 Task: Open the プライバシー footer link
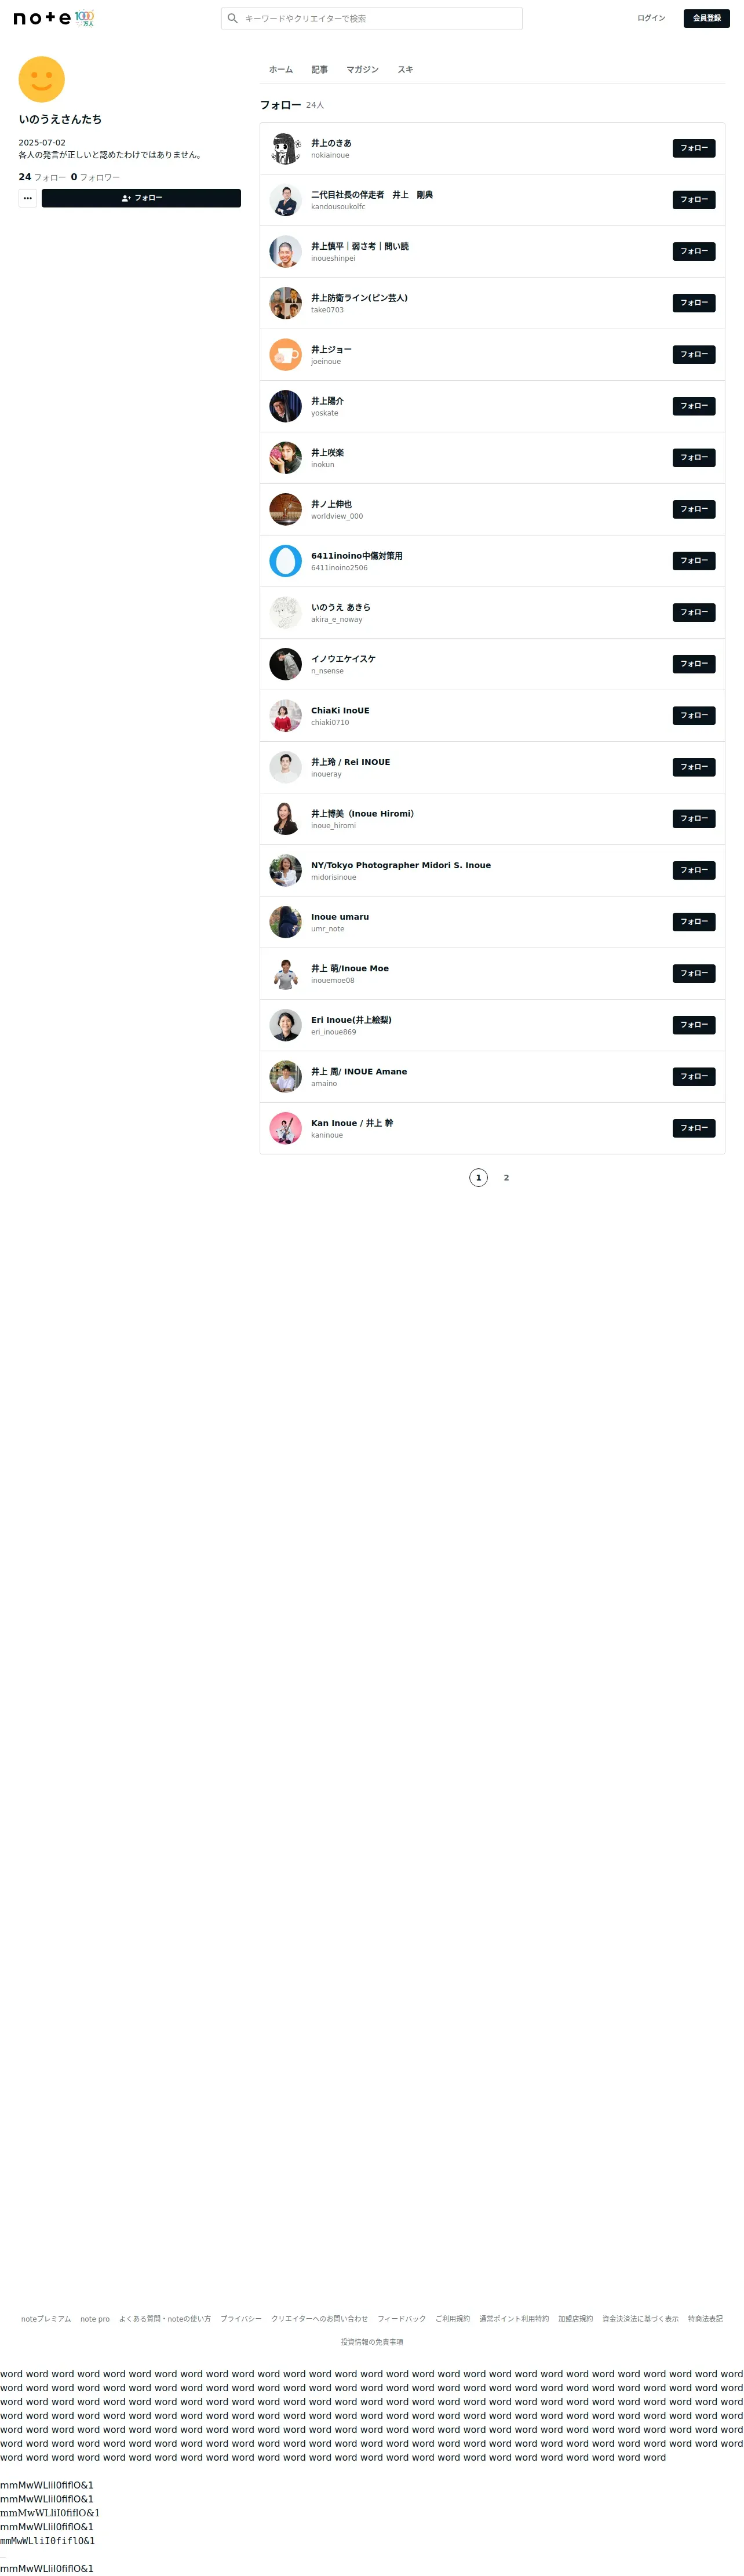pyautogui.click(x=241, y=2319)
